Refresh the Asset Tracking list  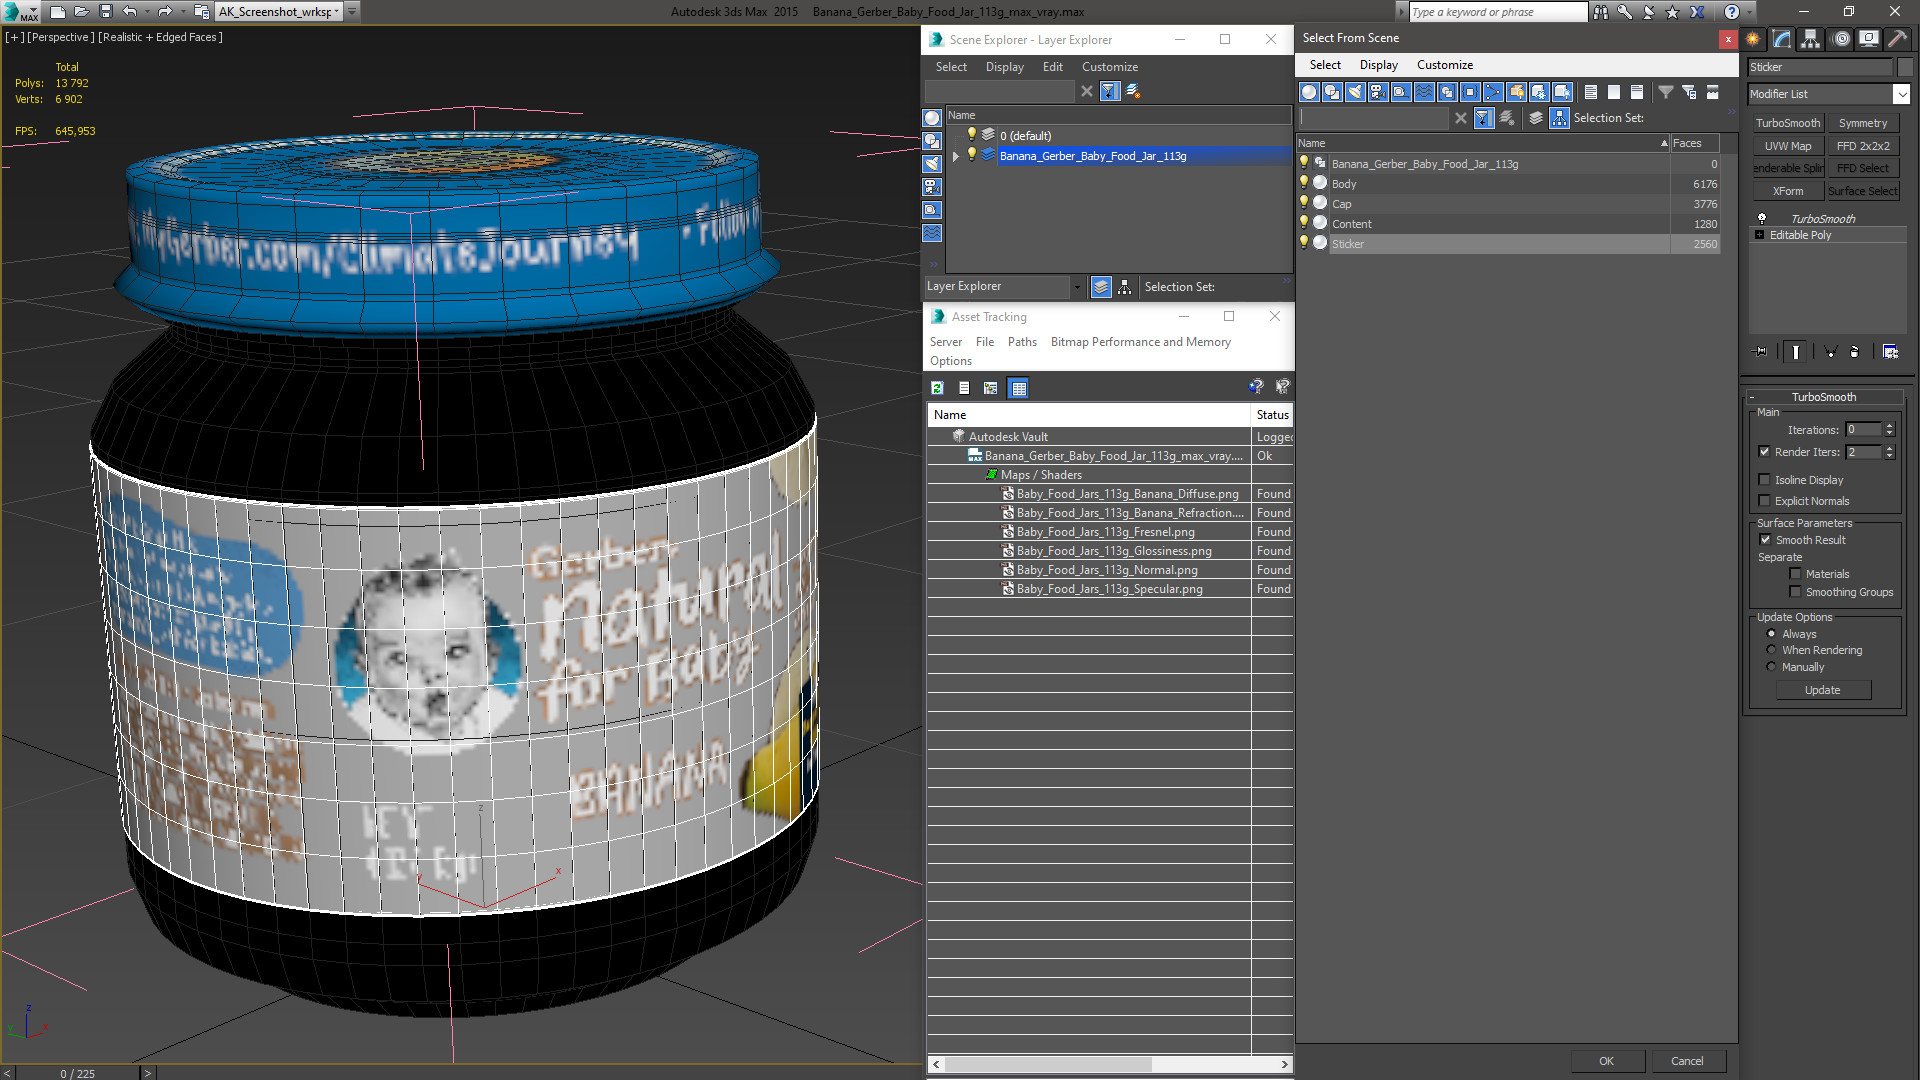tap(937, 388)
